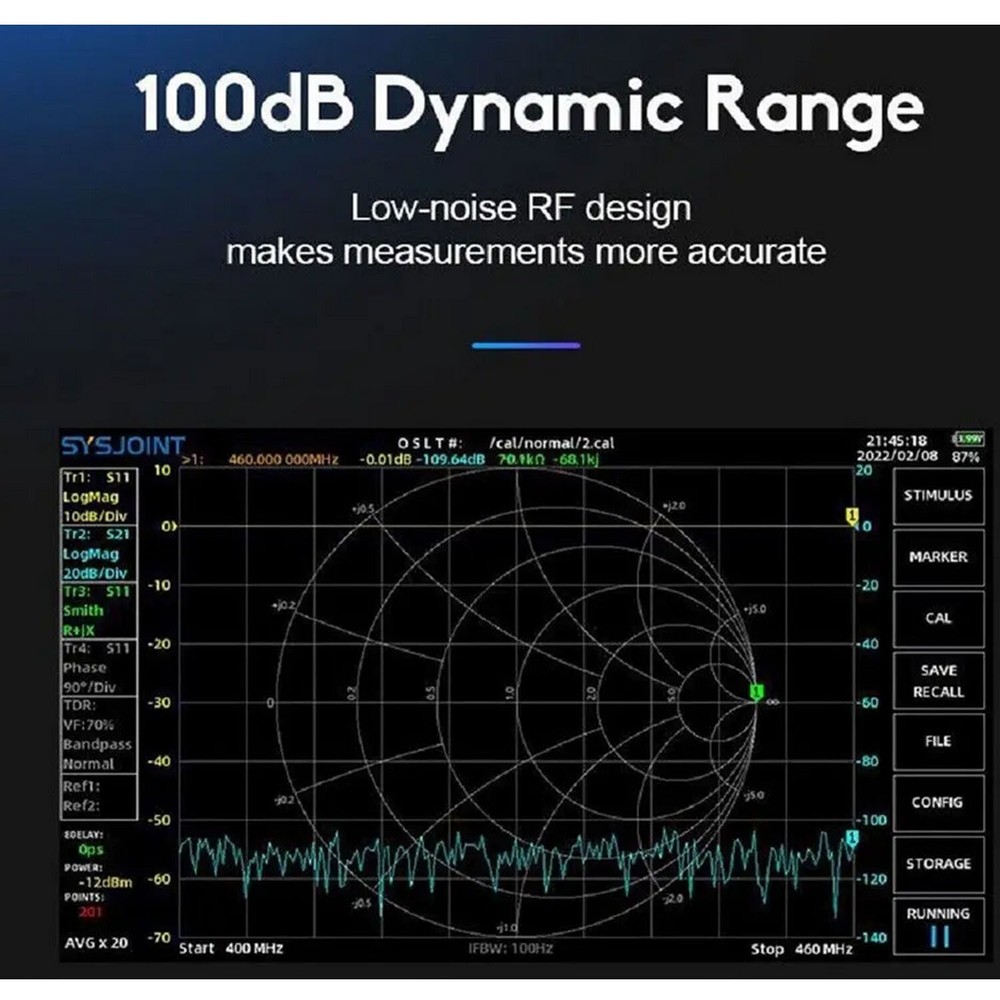1000x1000 pixels.
Task: Open the CONFIG settings
Action: [x=938, y=802]
